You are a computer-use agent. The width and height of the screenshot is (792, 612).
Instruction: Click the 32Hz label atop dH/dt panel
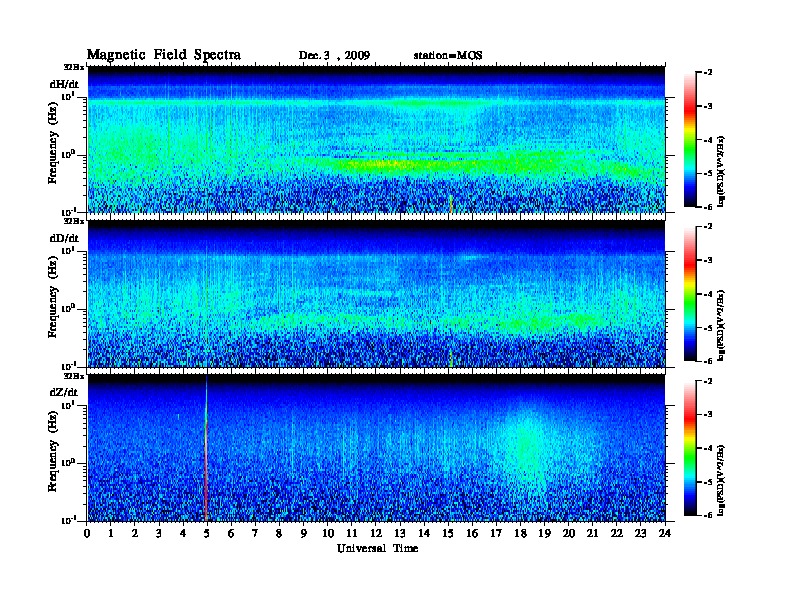point(74,67)
